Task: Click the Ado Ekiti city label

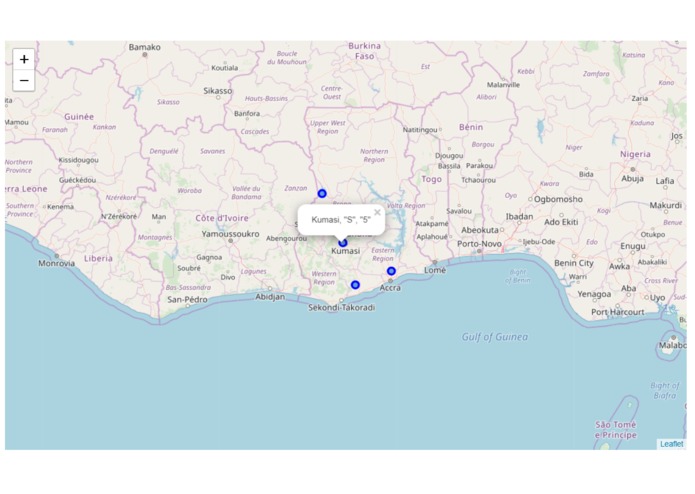Action: point(561,222)
